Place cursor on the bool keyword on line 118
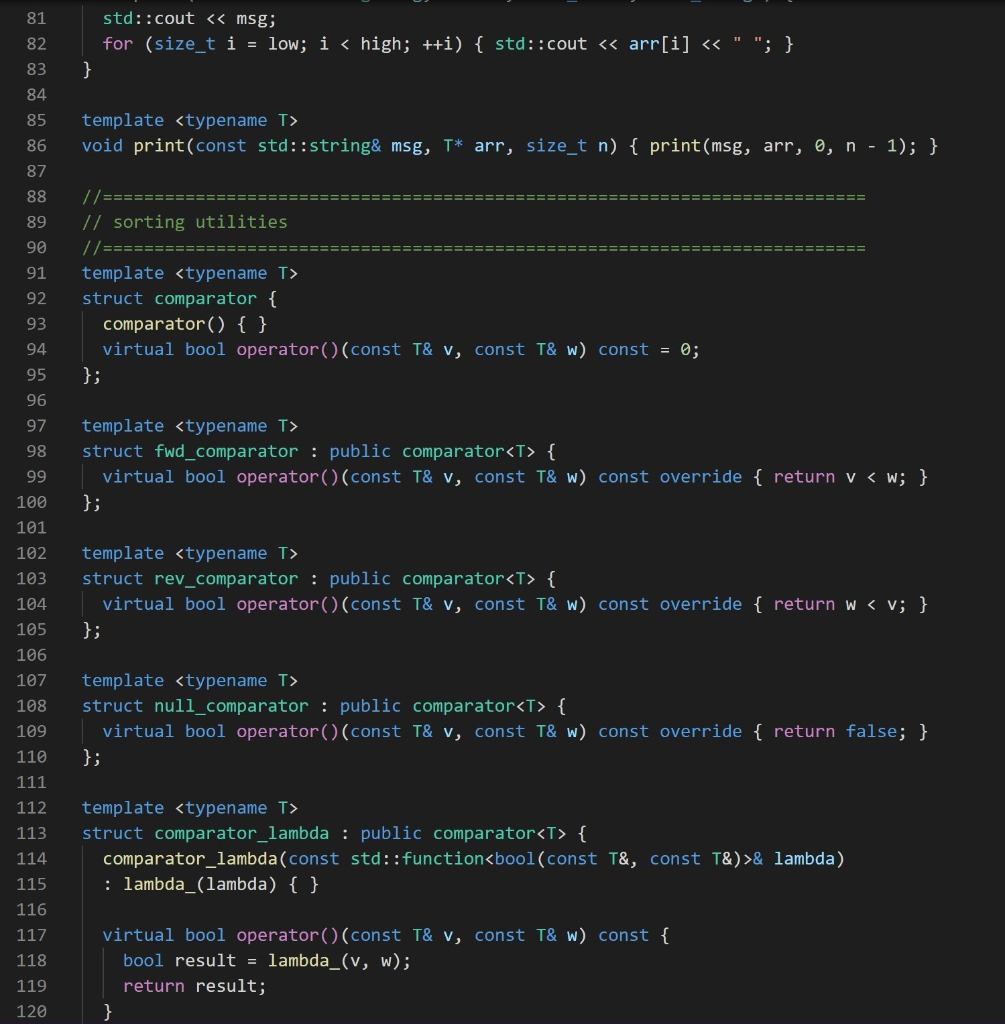 [x=143, y=960]
